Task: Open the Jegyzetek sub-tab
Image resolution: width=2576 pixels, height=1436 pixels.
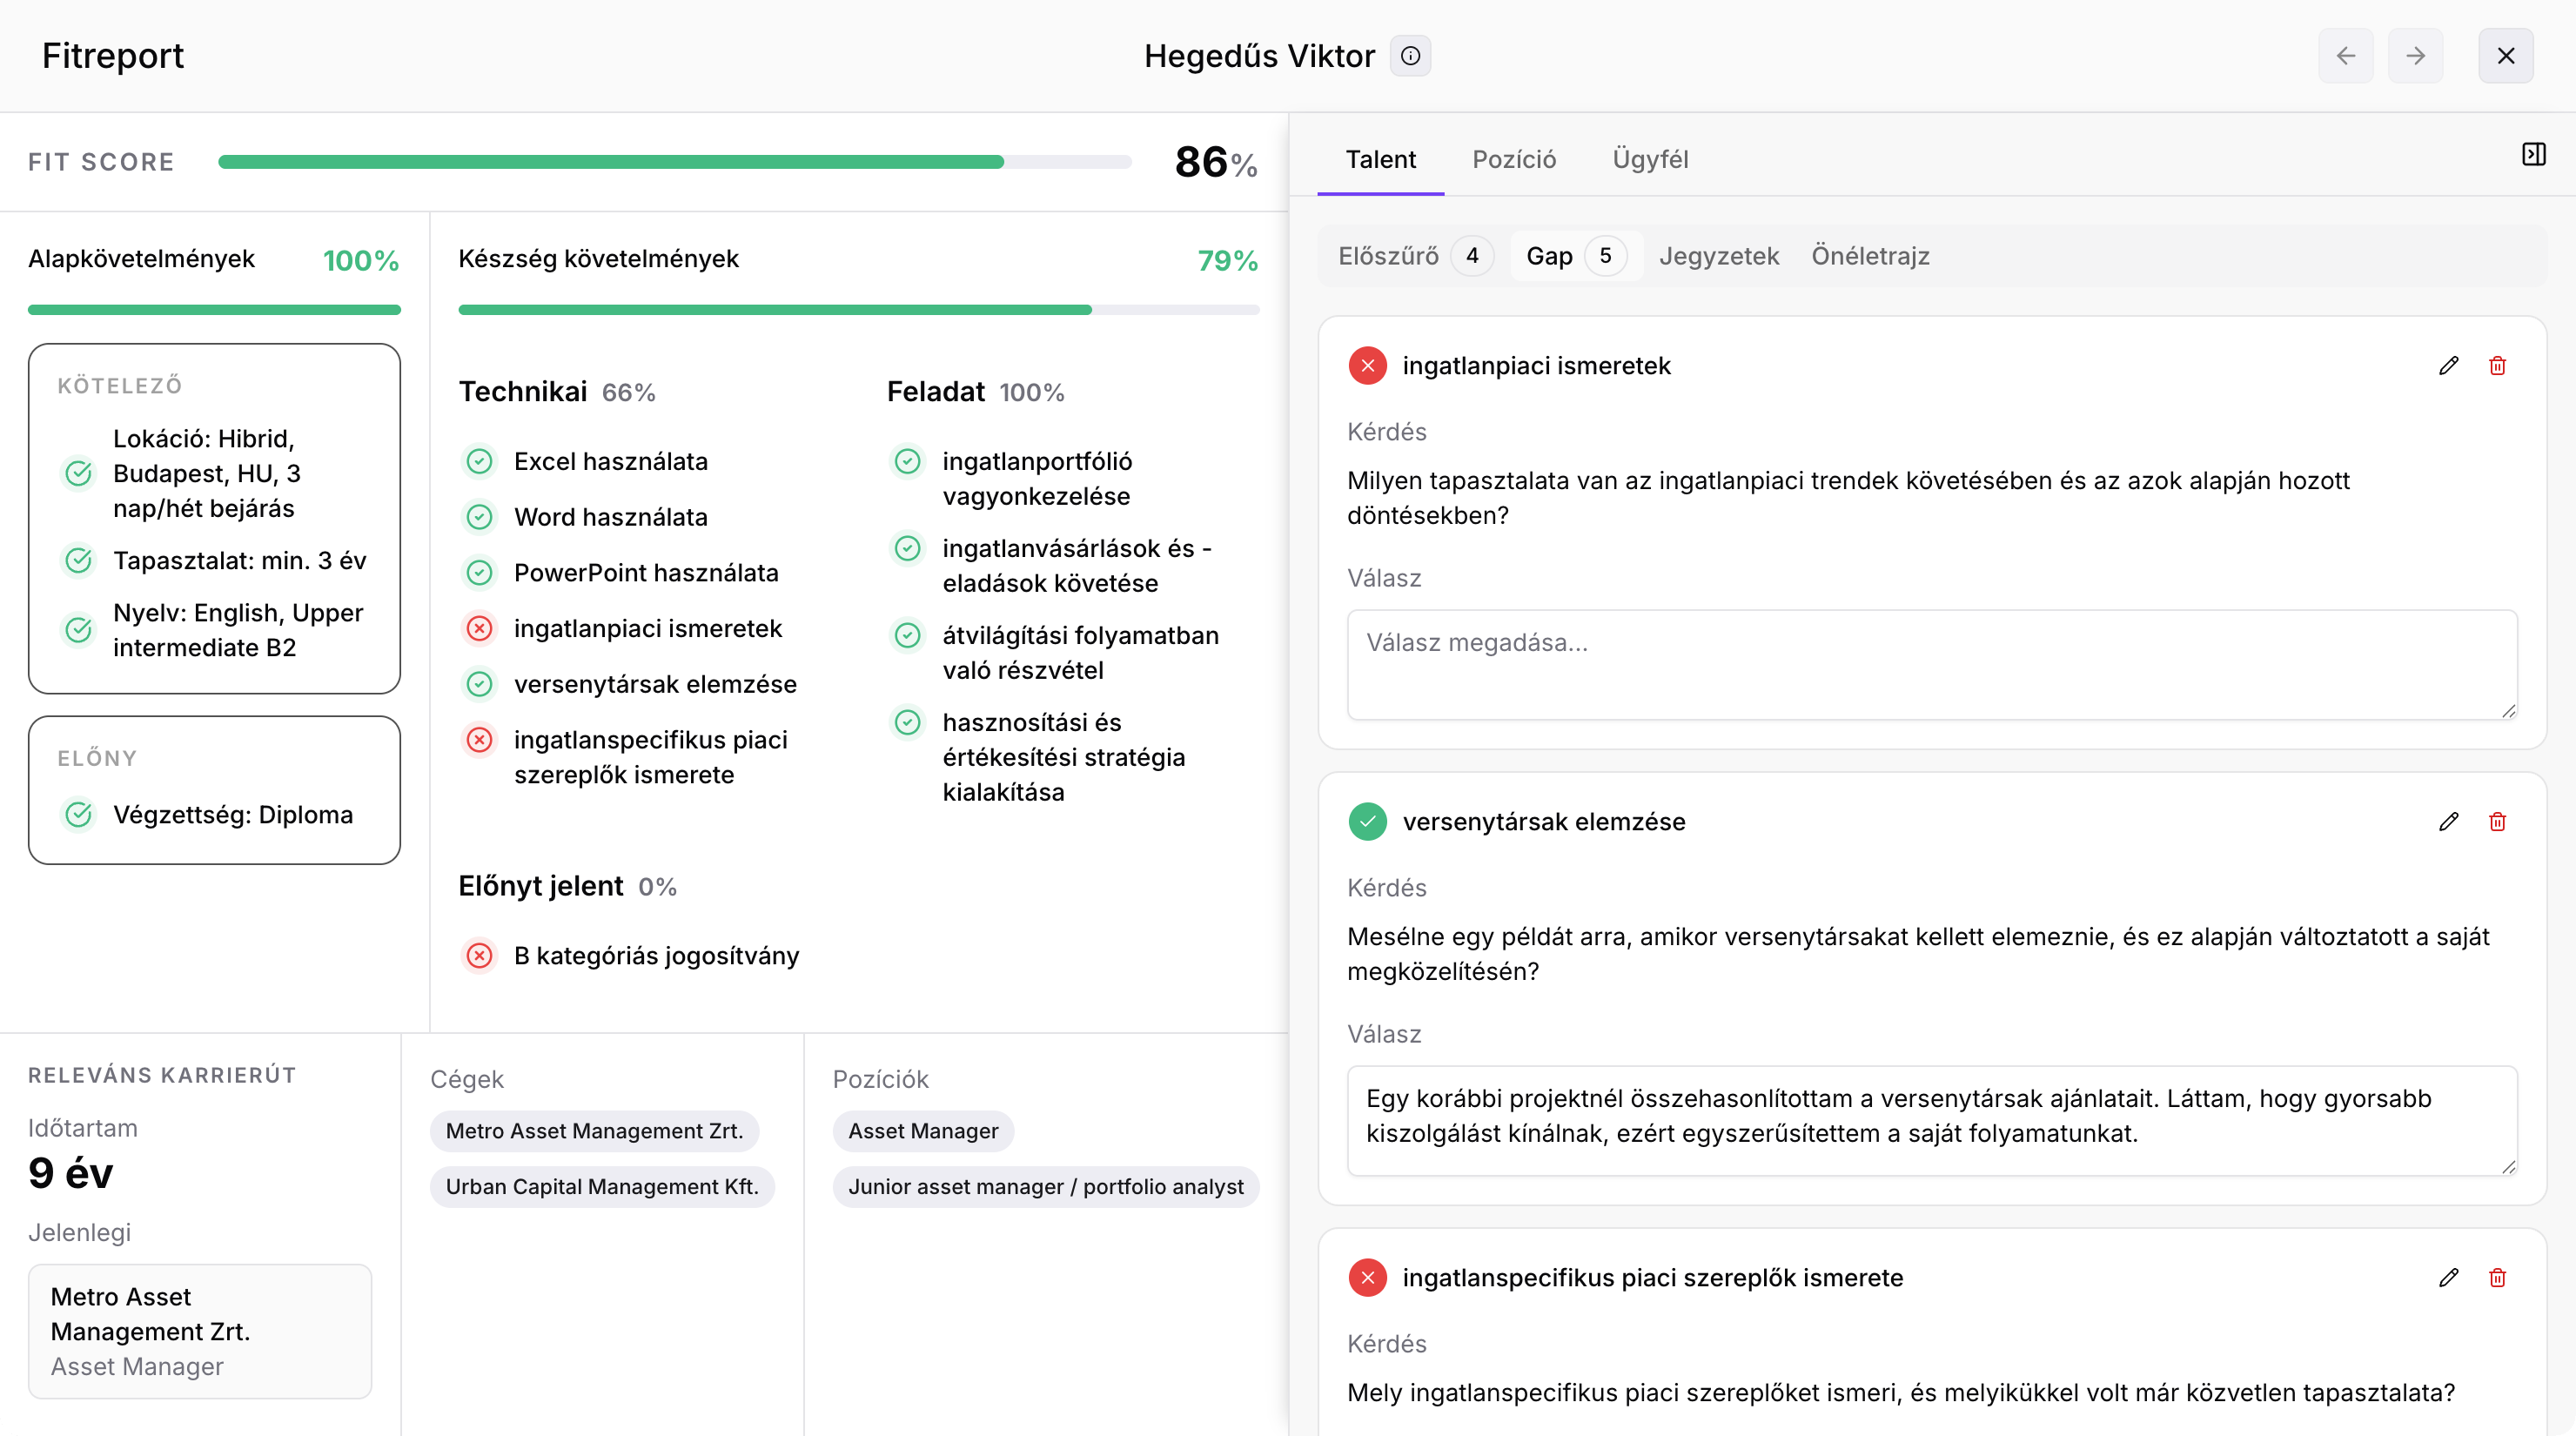Action: tap(1719, 256)
